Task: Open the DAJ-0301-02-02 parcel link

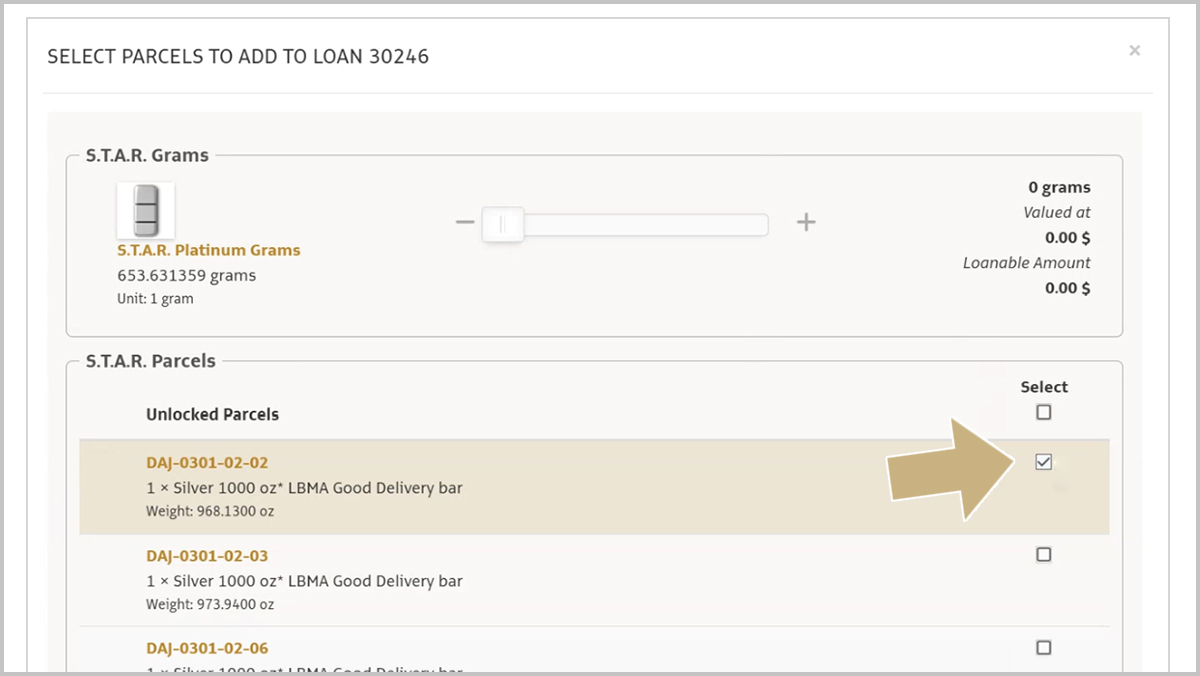Action: coord(207,463)
